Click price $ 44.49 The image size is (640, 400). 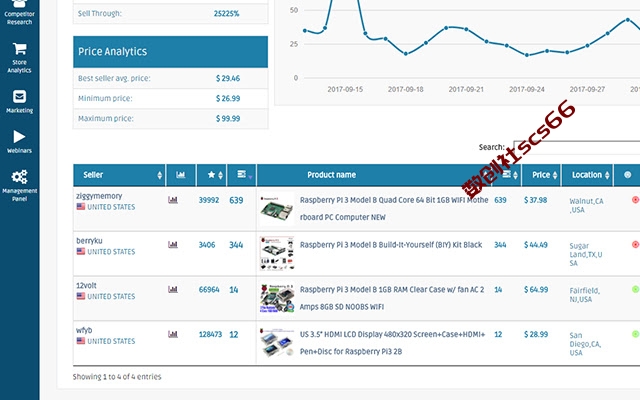pyautogui.click(x=536, y=245)
